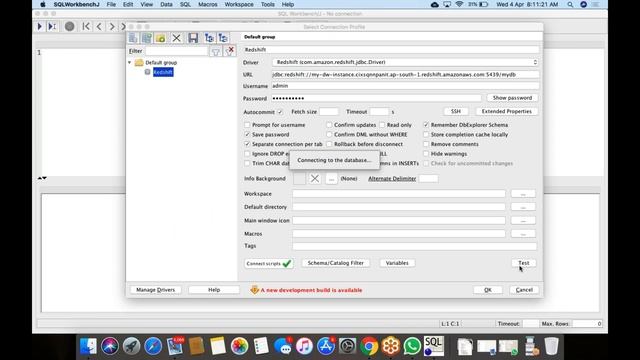This screenshot has height=360, width=640.
Task: Enable Store completion cache locally
Action: (426, 134)
